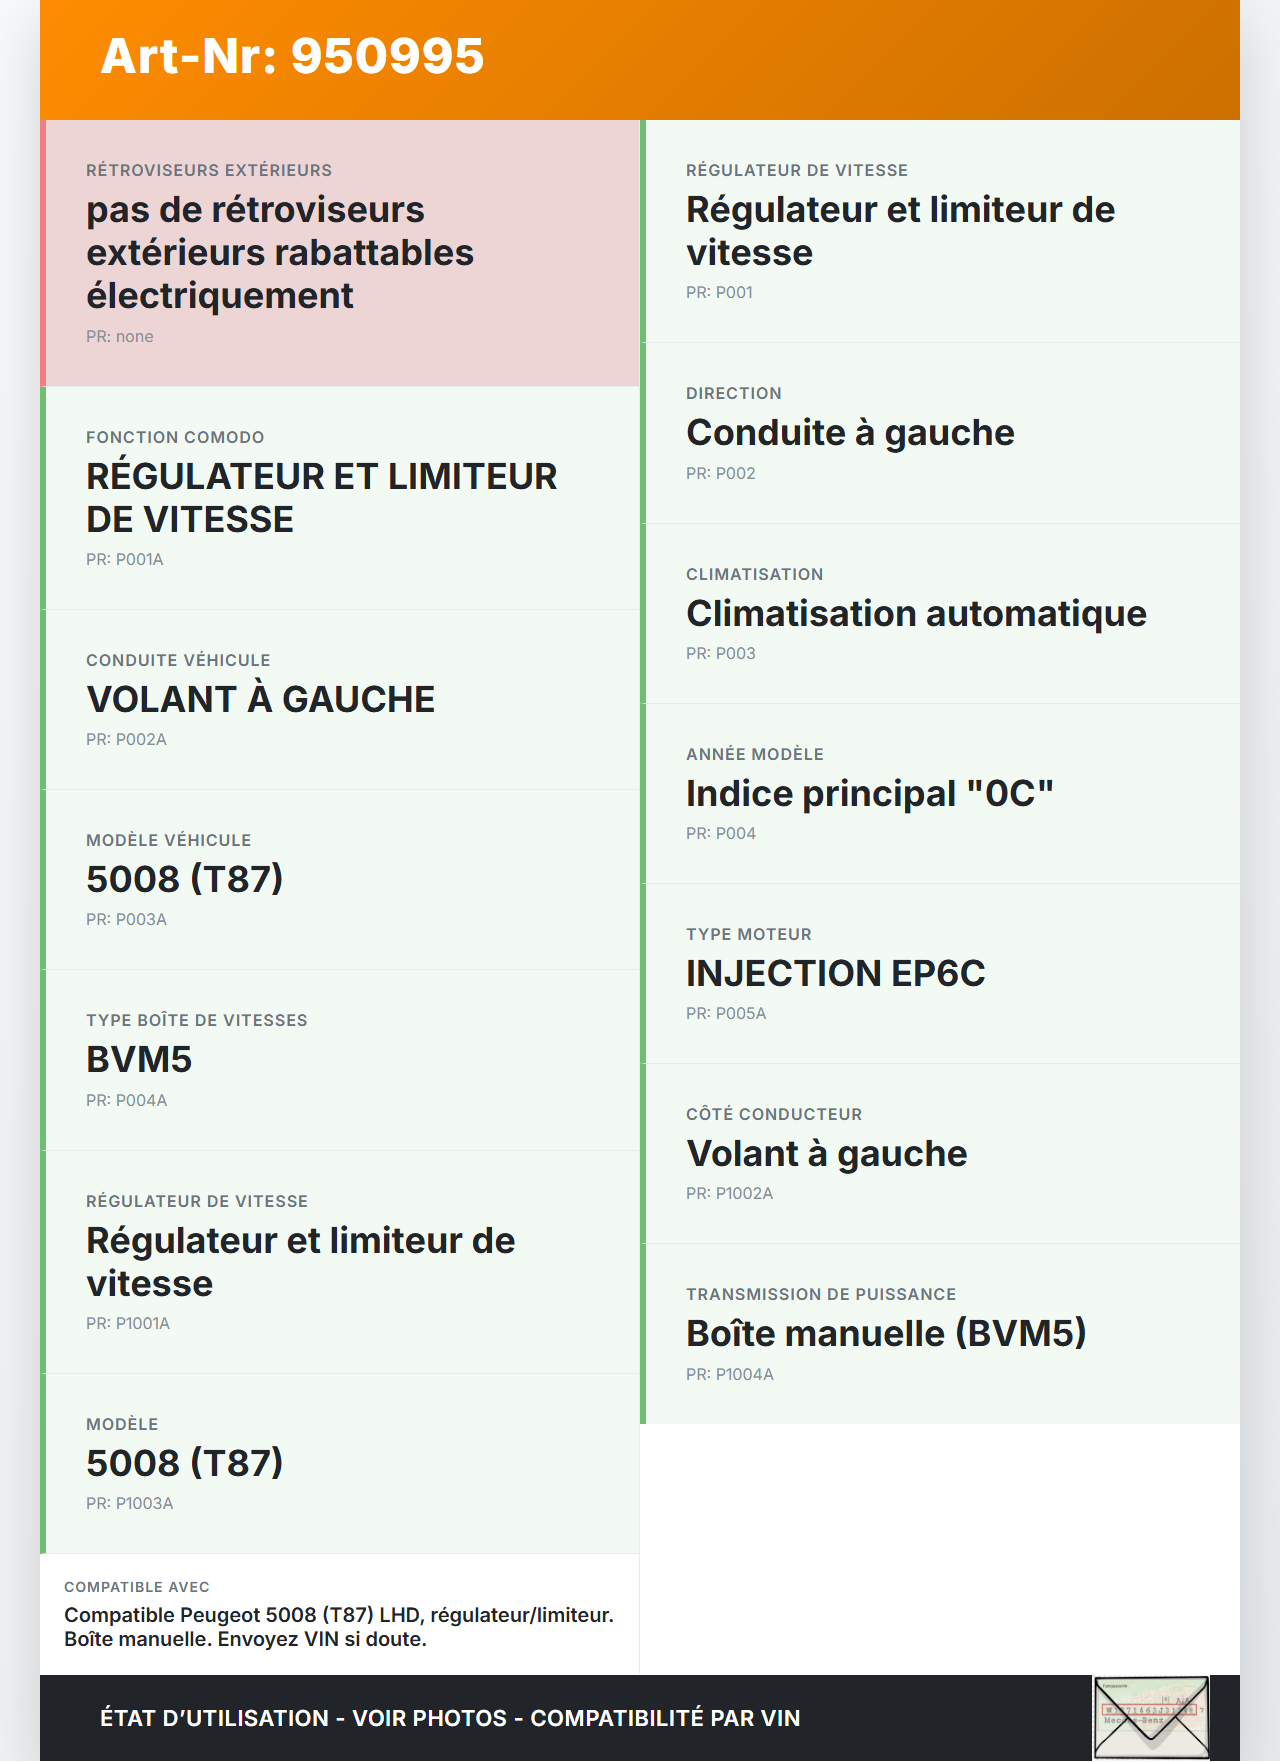Click the footer Compatibilité par VIN text
The width and height of the screenshot is (1280, 1762).
coord(665,1718)
